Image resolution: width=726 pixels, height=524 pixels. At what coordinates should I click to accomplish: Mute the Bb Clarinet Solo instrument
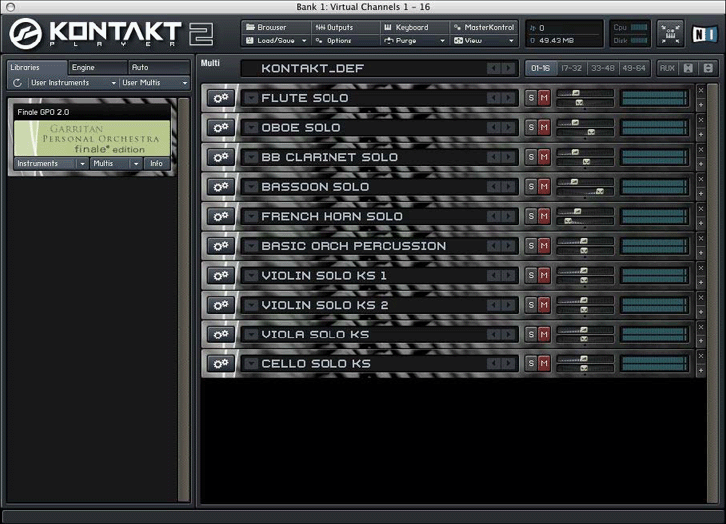pos(544,157)
